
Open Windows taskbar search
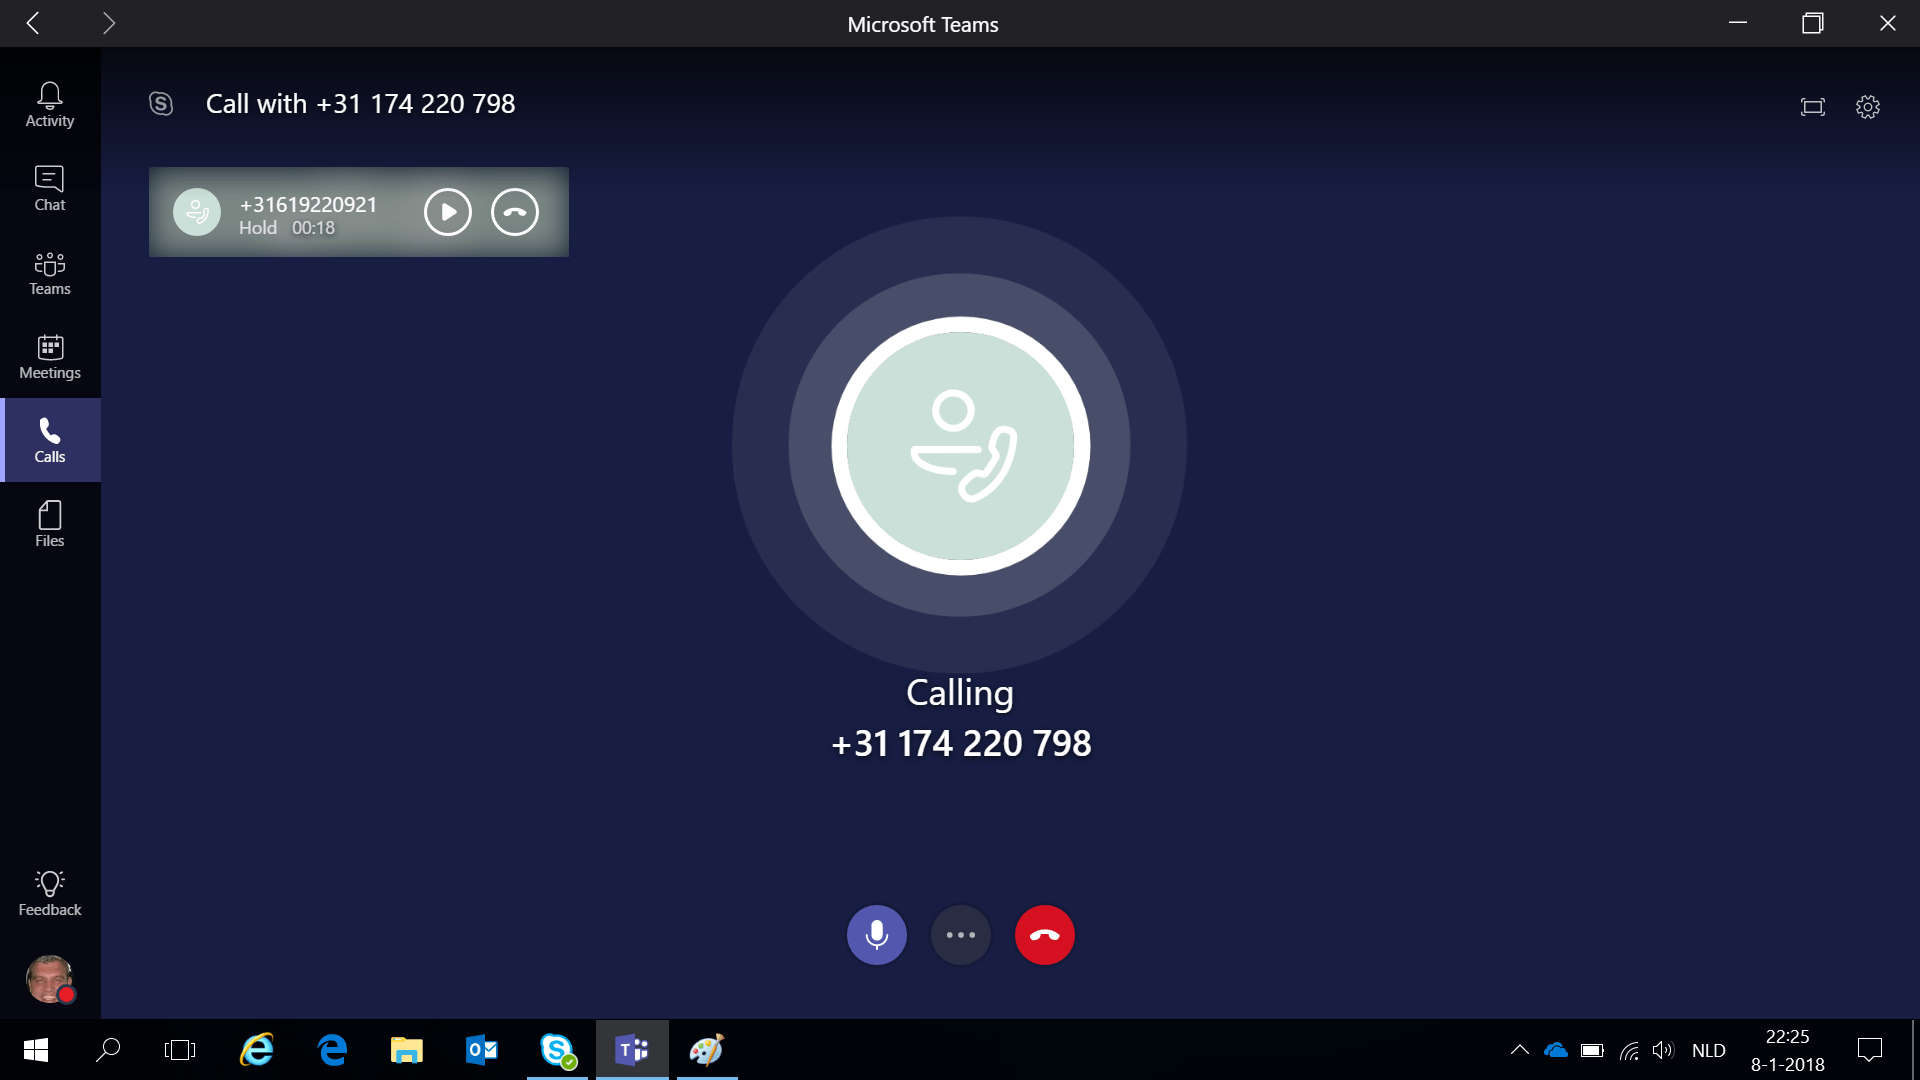pos(108,1050)
